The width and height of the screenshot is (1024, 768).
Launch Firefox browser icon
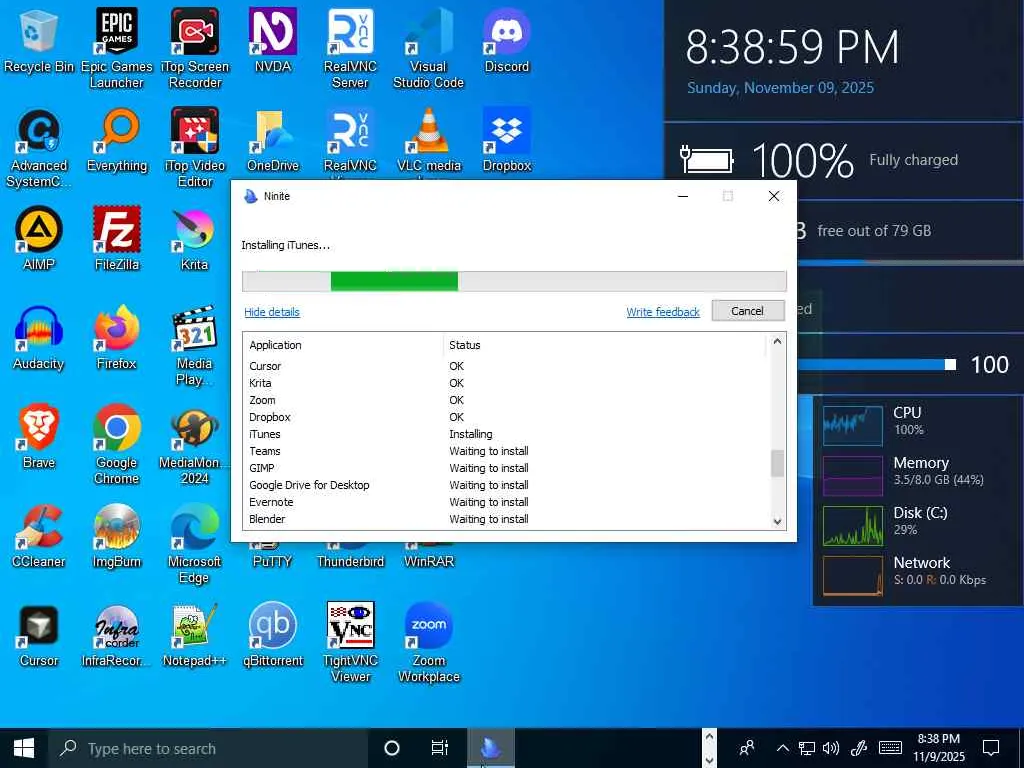117,338
